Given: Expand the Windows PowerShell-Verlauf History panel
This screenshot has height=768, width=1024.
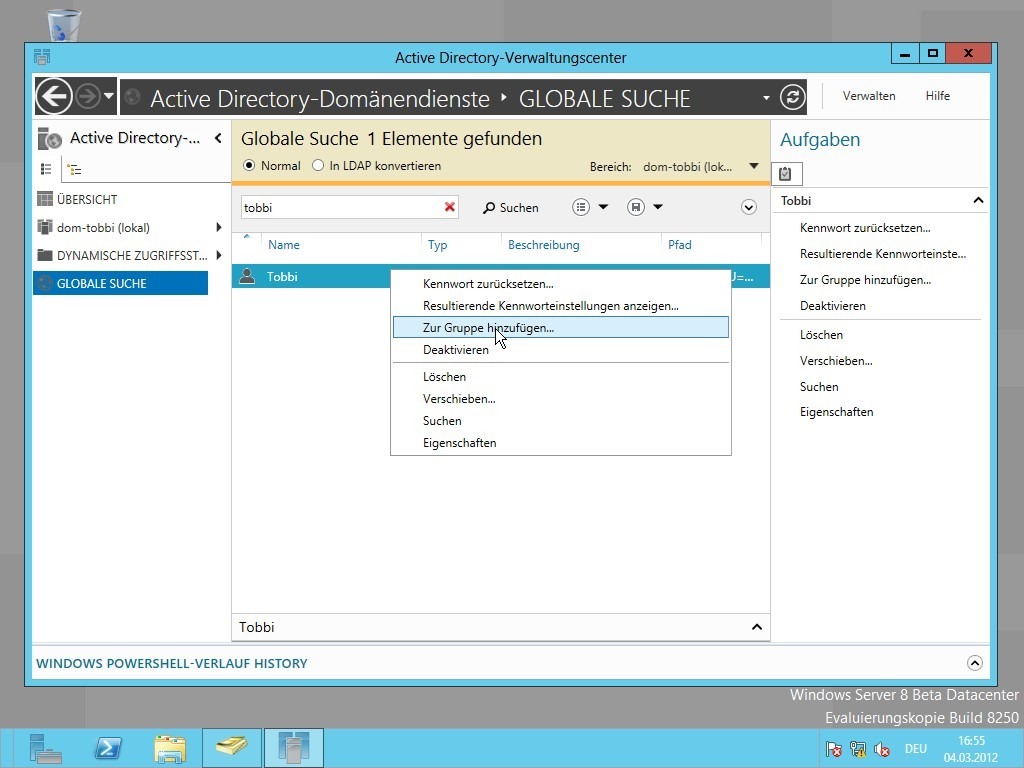Looking at the screenshot, I should coord(974,663).
